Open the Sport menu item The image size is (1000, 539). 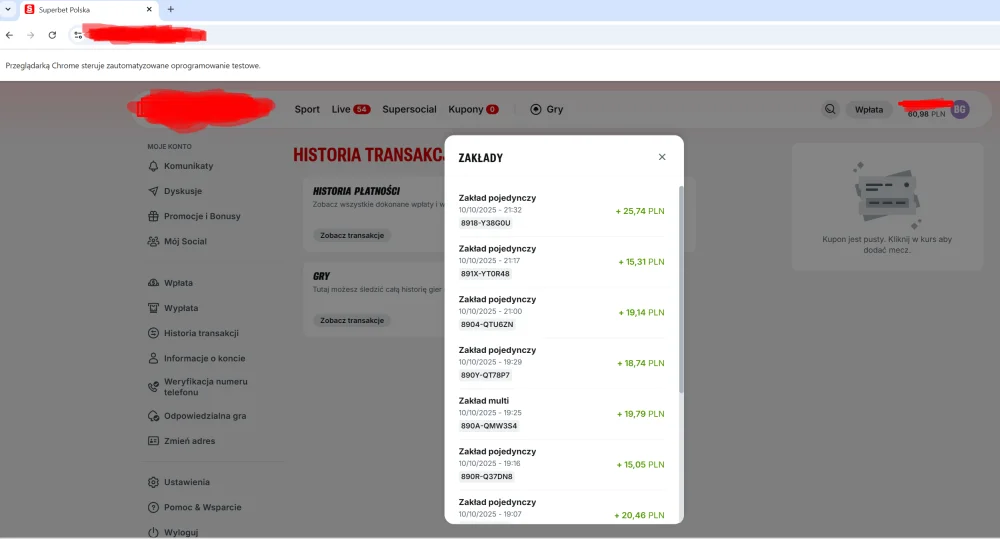(x=307, y=109)
